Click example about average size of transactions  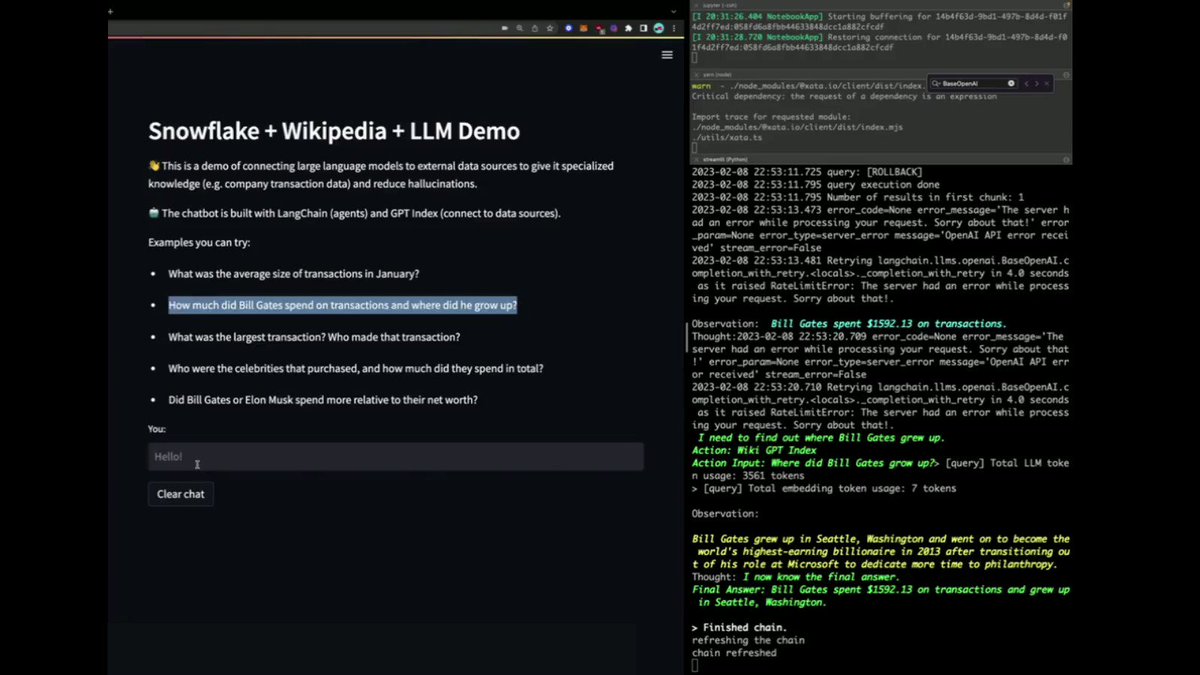pyautogui.click(x=293, y=274)
